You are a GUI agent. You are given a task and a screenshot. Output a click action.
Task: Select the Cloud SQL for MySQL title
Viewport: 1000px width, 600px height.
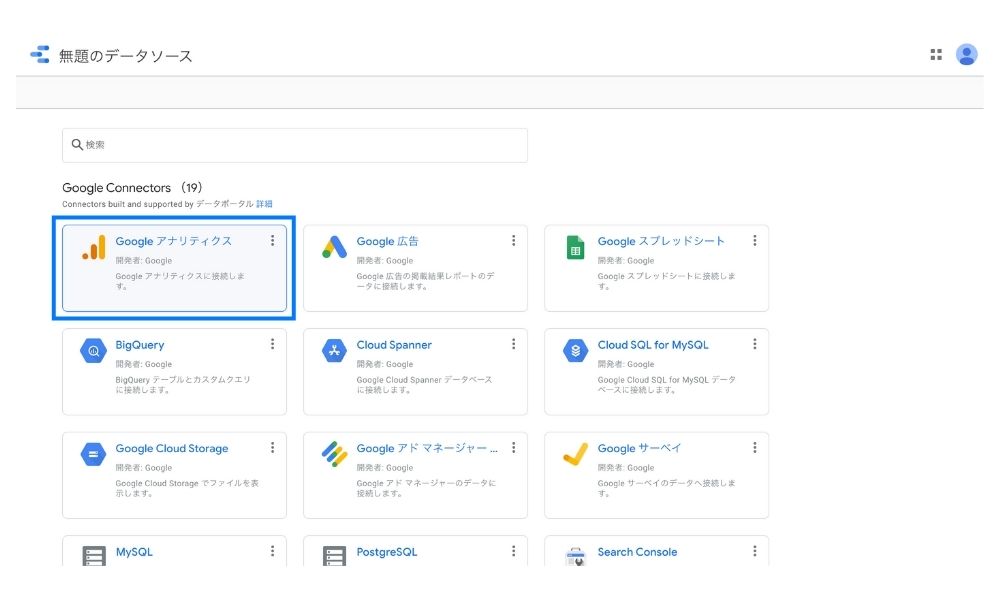coord(653,345)
